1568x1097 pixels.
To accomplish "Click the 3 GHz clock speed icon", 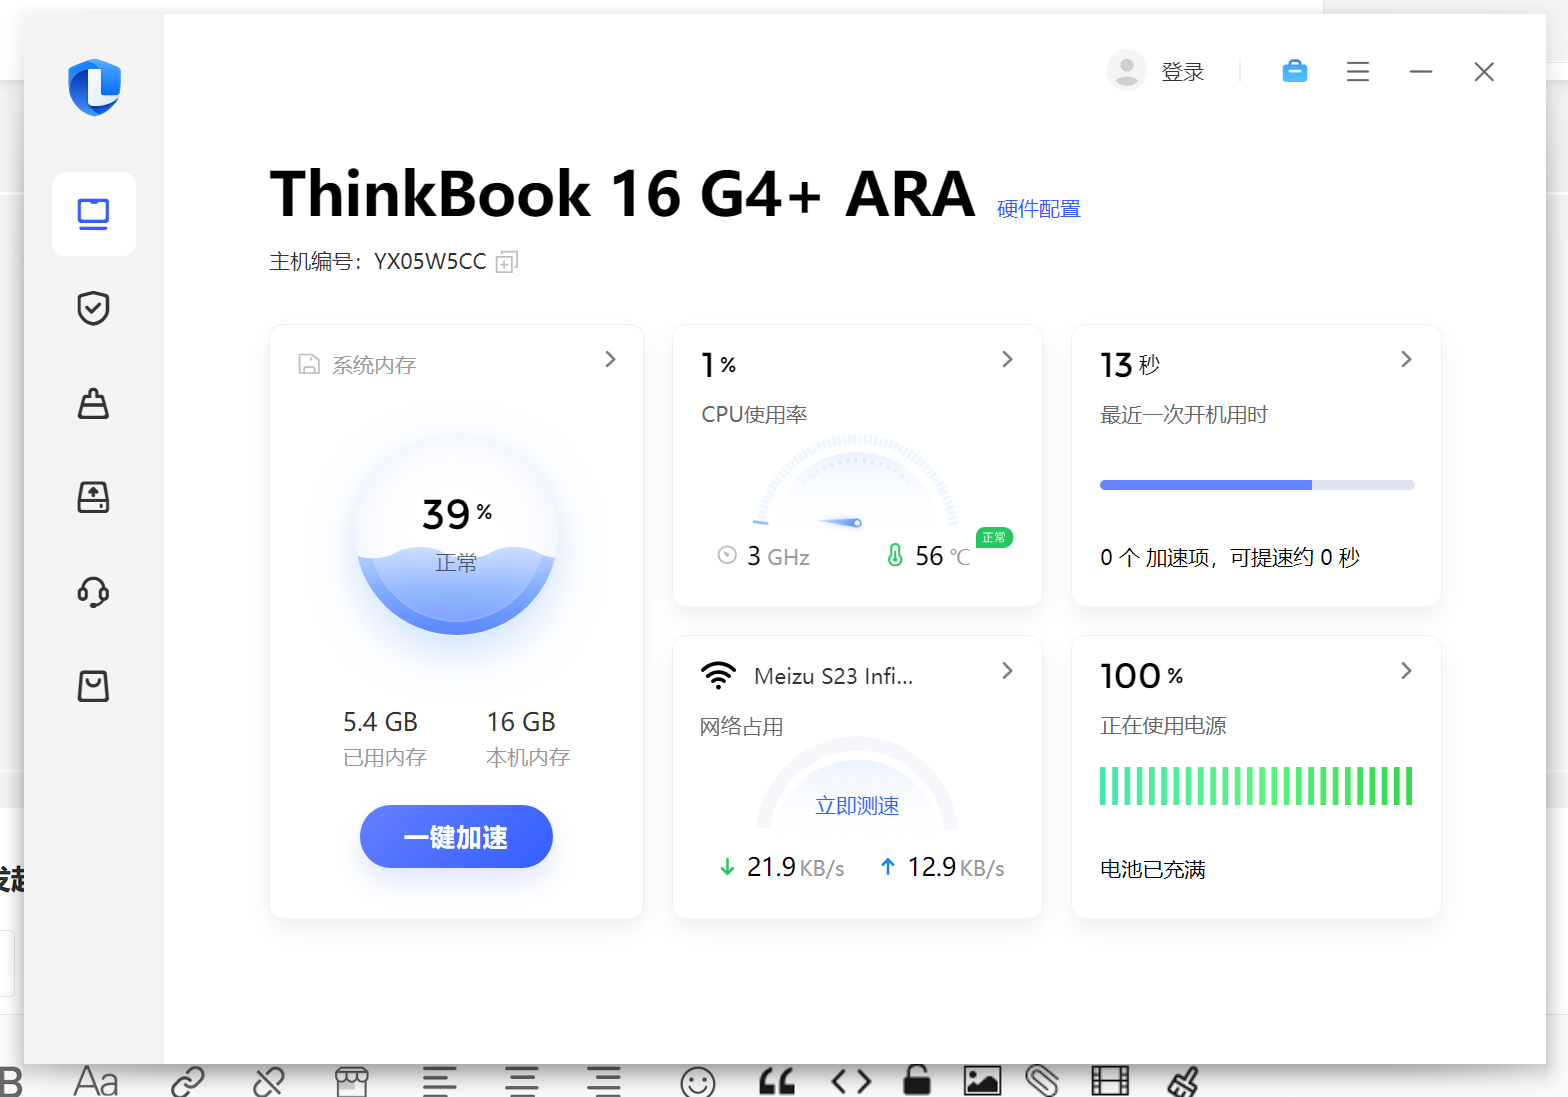I will click(727, 555).
